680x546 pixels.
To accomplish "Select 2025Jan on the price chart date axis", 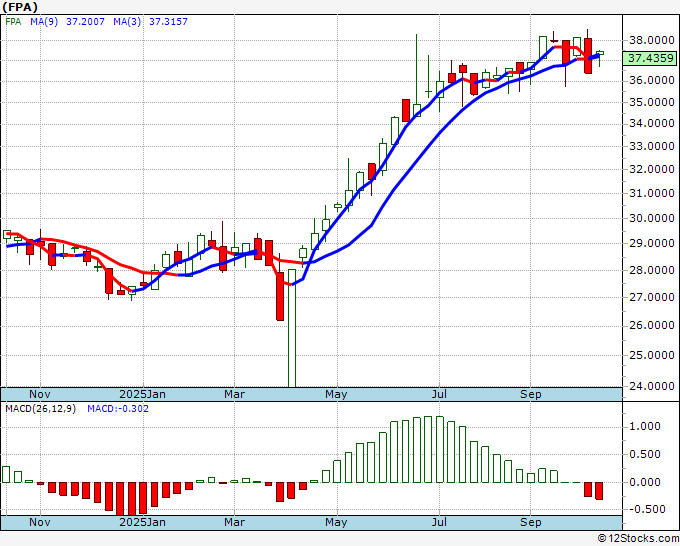I will tap(143, 394).
